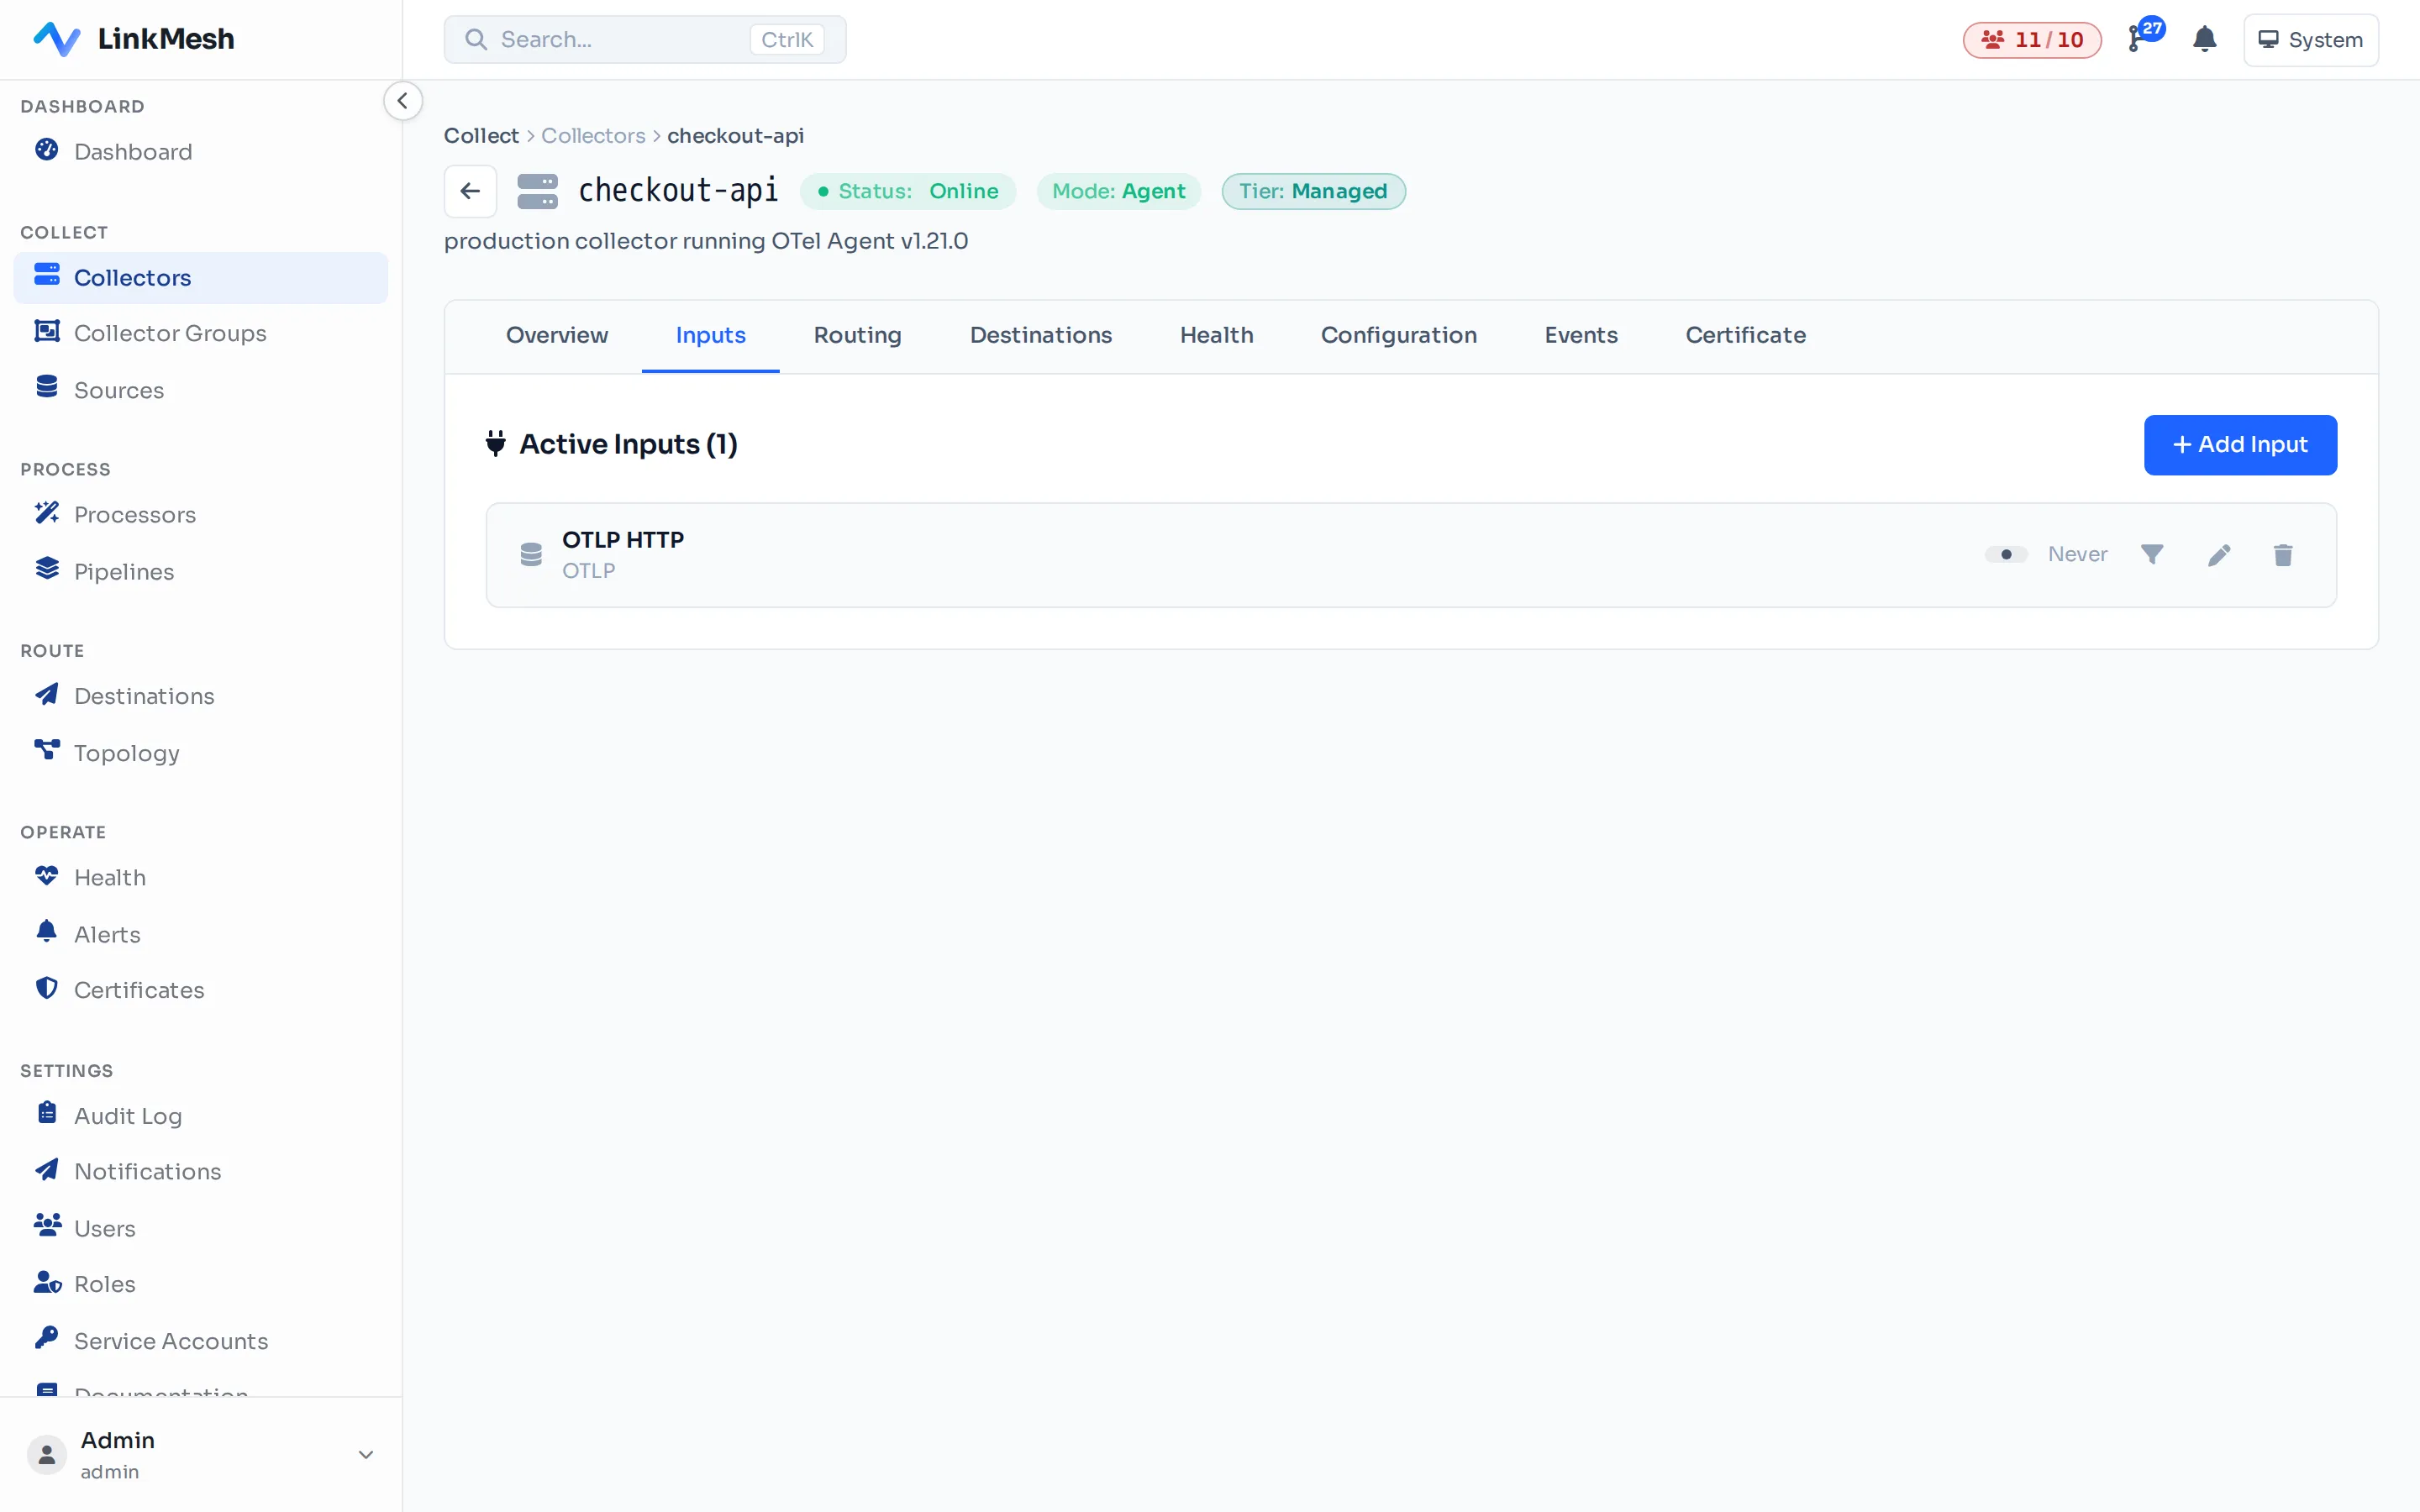Edit OTLP HTTP input with pencil icon

click(x=2219, y=555)
